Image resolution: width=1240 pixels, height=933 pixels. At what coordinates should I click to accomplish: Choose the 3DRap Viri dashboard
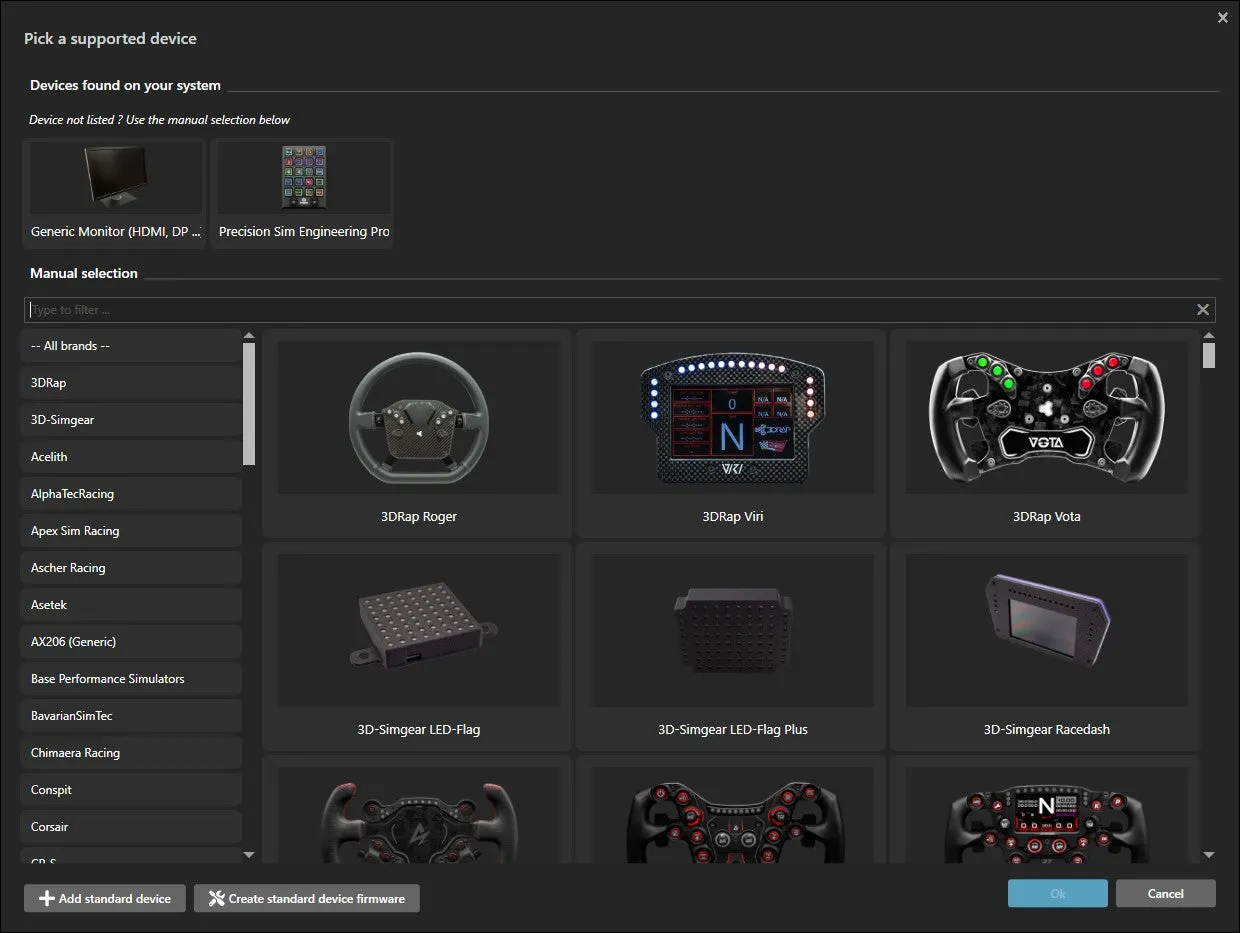tap(731, 433)
